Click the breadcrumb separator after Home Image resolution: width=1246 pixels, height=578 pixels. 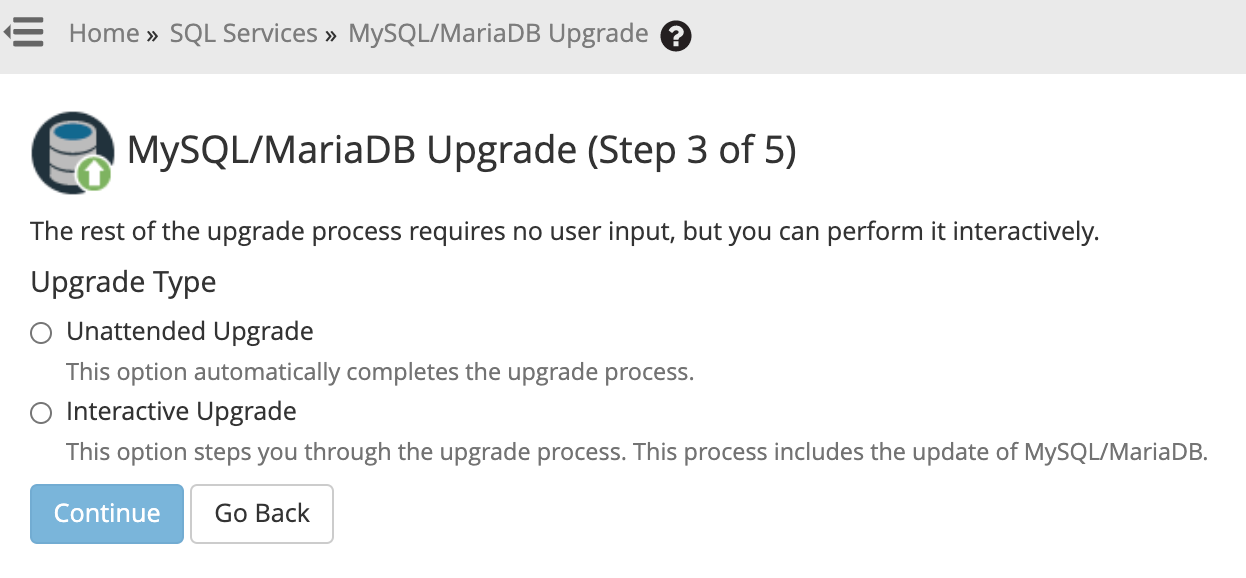point(153,35)
